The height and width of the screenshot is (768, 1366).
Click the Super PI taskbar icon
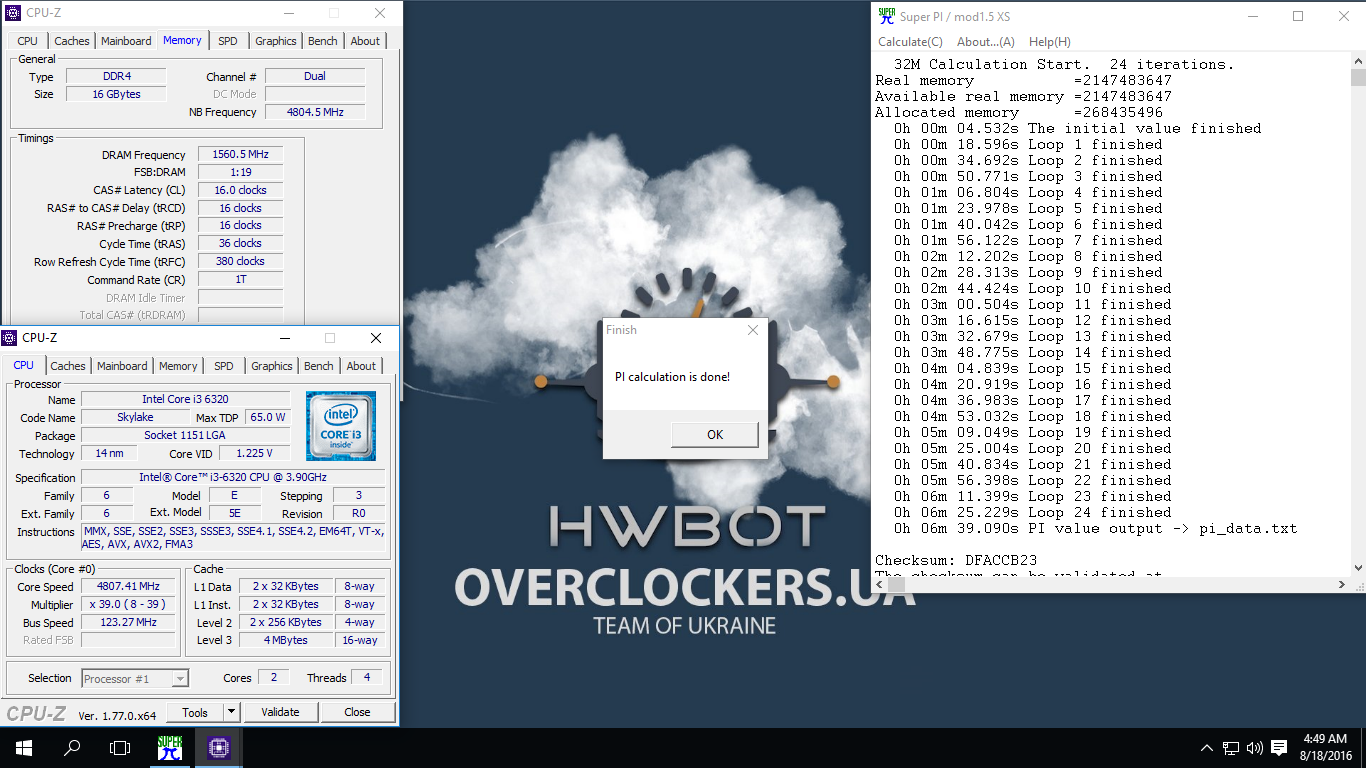tap(170, 747)
